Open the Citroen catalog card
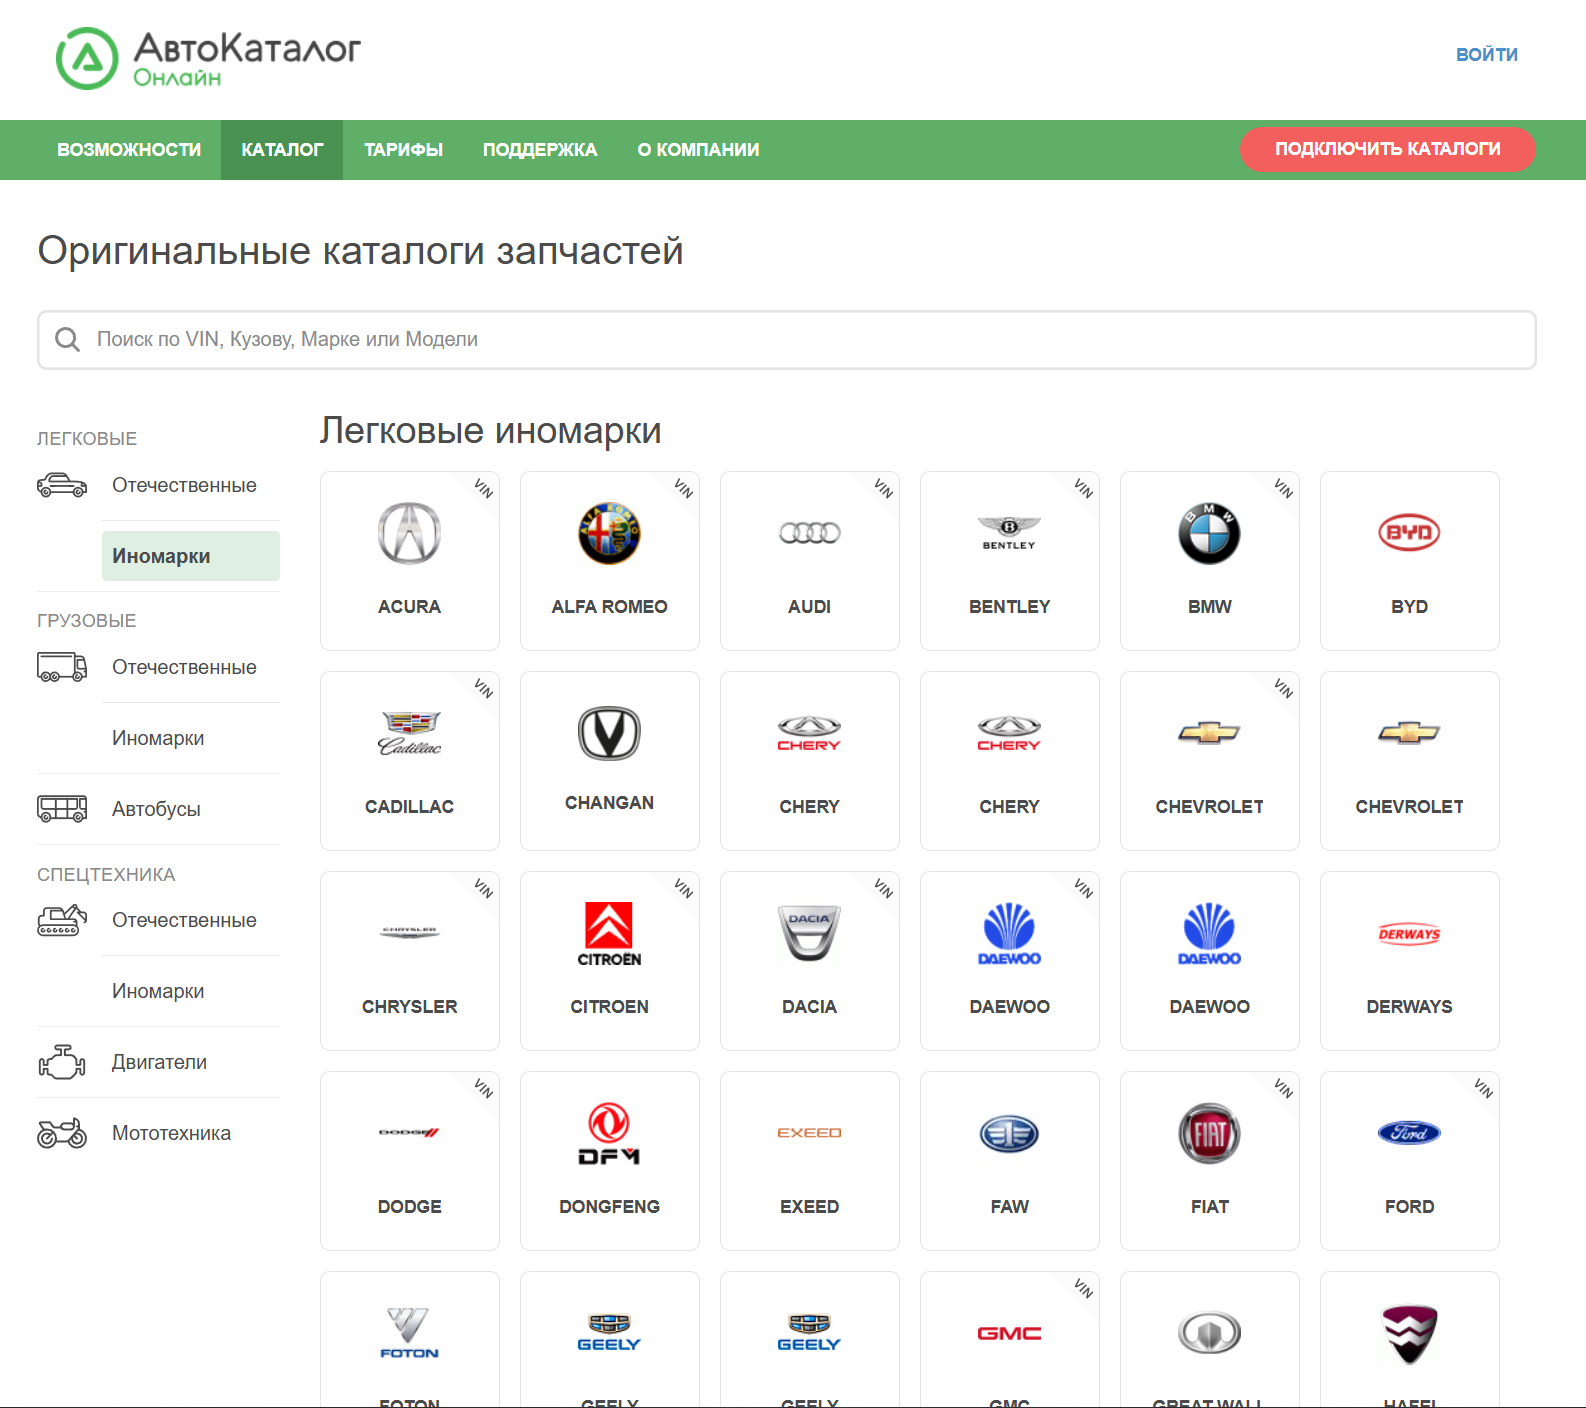 point(610,961)
